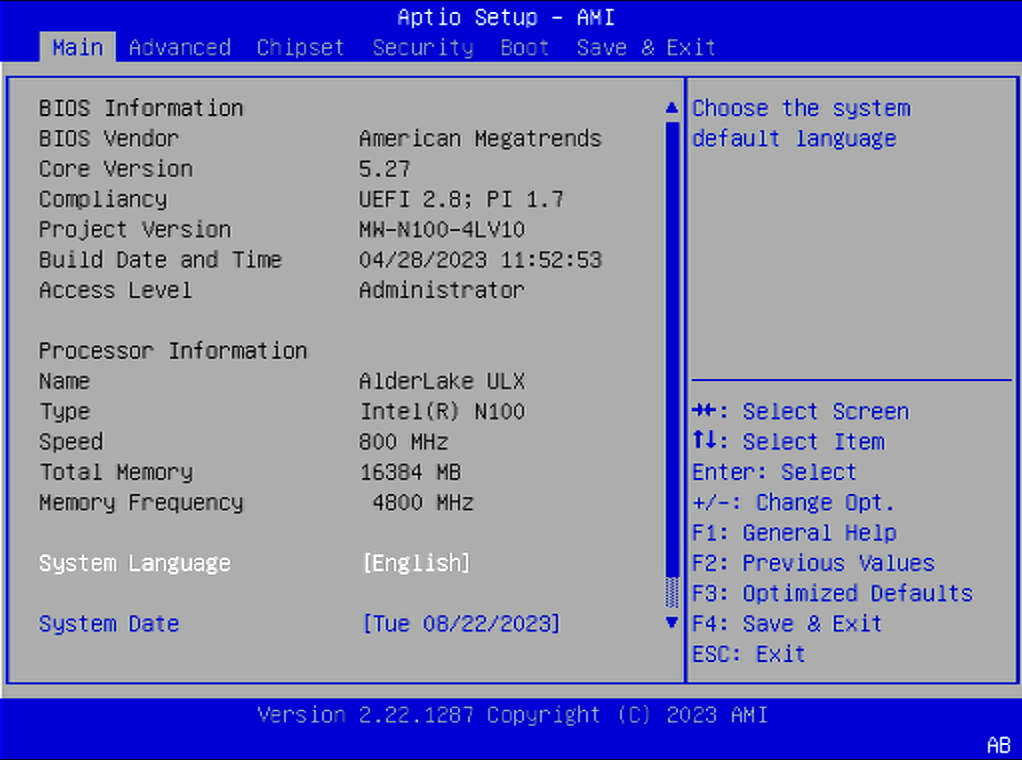Click the Compliancy label
Screen dimensions: 1022x760
click(x=103, y=199)
